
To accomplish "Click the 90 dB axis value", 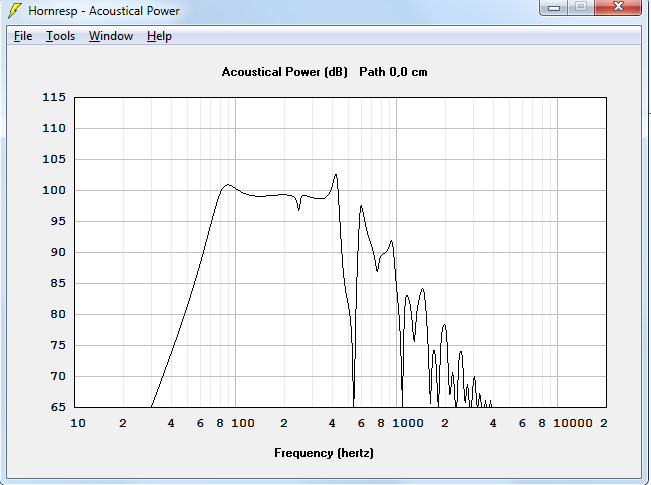I will pos(58,252).
